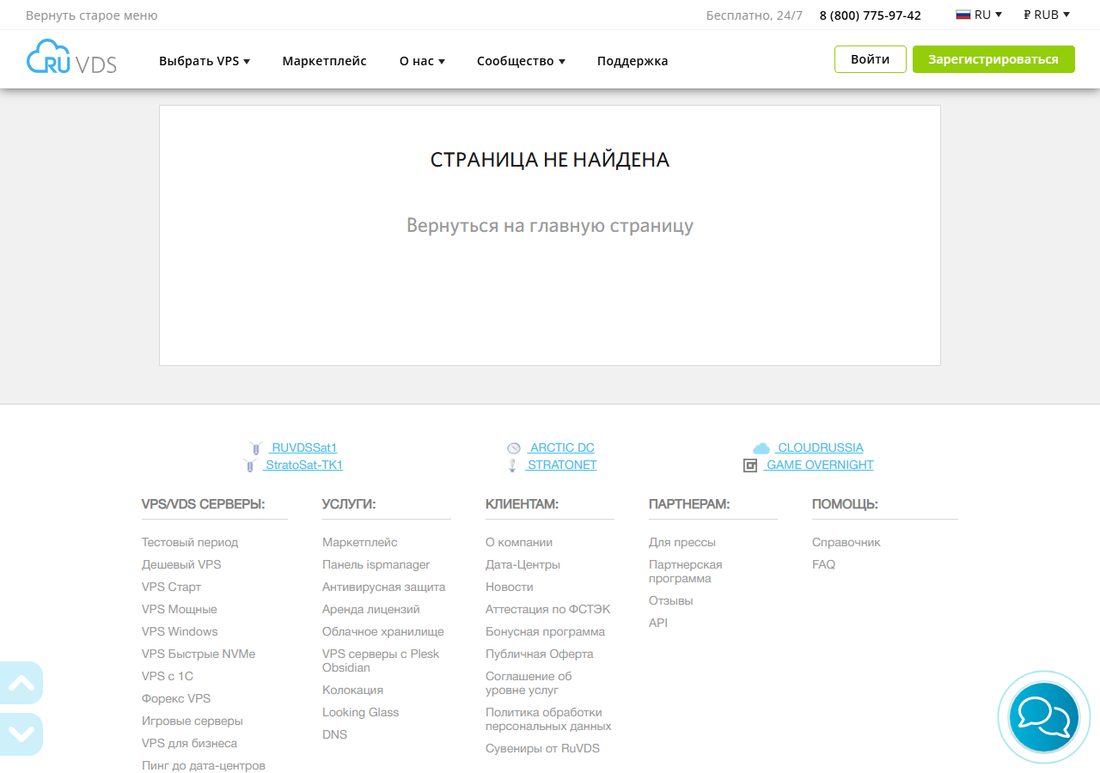Click the RuVDS cloud logo

[x=72, y=58]
